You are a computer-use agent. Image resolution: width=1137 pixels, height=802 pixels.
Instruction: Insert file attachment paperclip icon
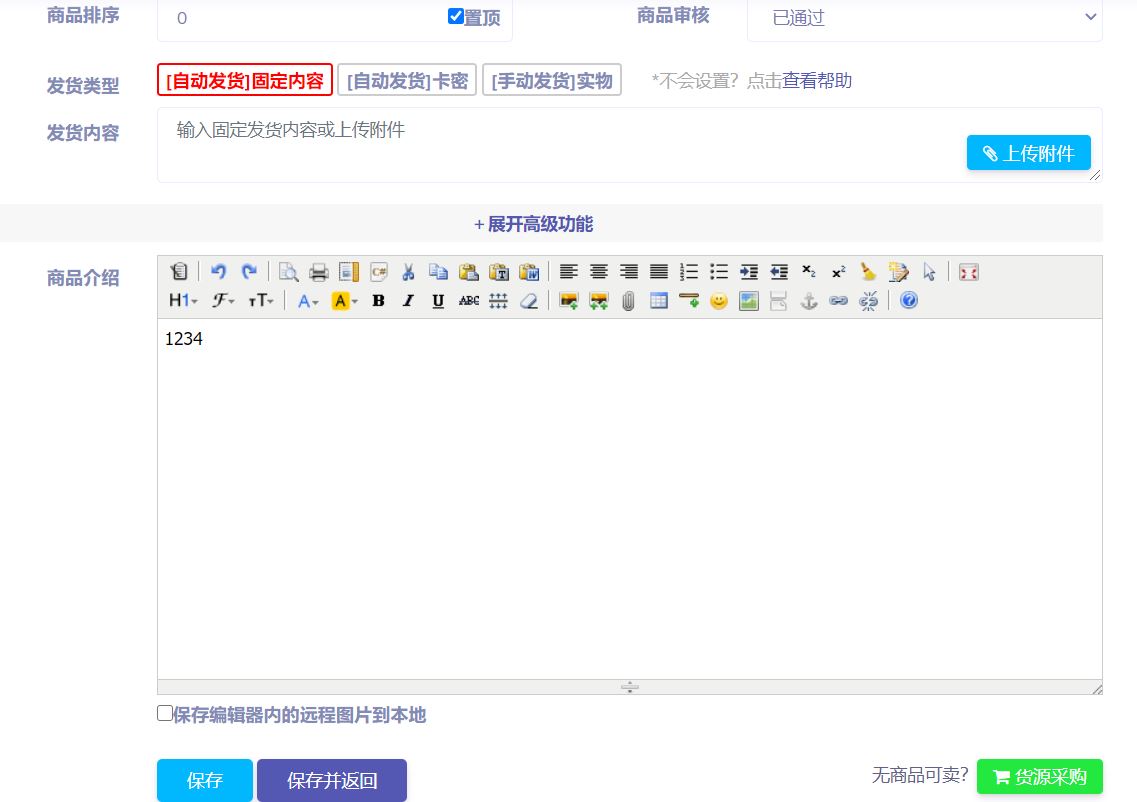click(x=628, y=301)
